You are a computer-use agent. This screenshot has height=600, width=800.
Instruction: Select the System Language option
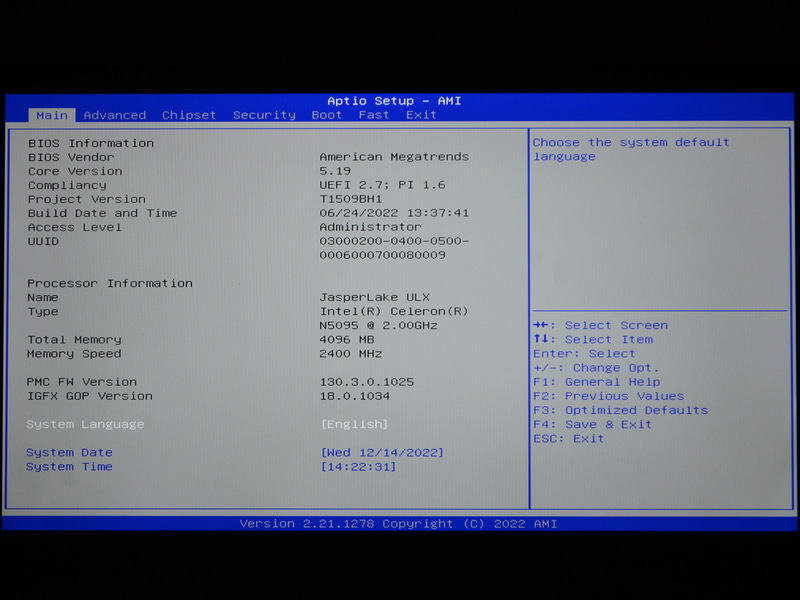tap(85, 424)
